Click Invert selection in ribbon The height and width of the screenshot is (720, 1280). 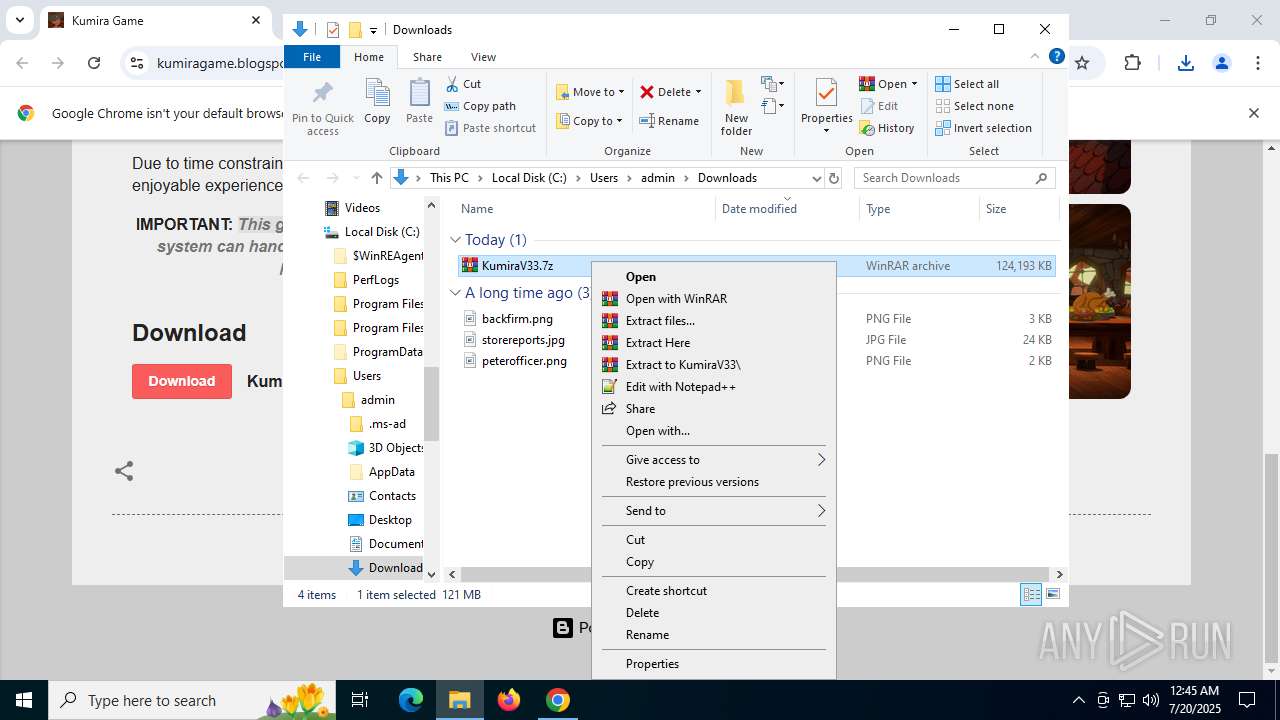click(x=984, y=128)
